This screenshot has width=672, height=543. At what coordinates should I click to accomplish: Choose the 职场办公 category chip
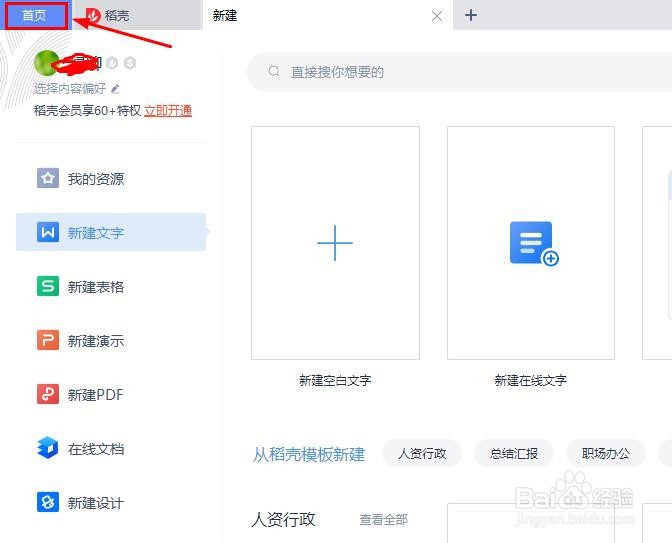point(606,453)
